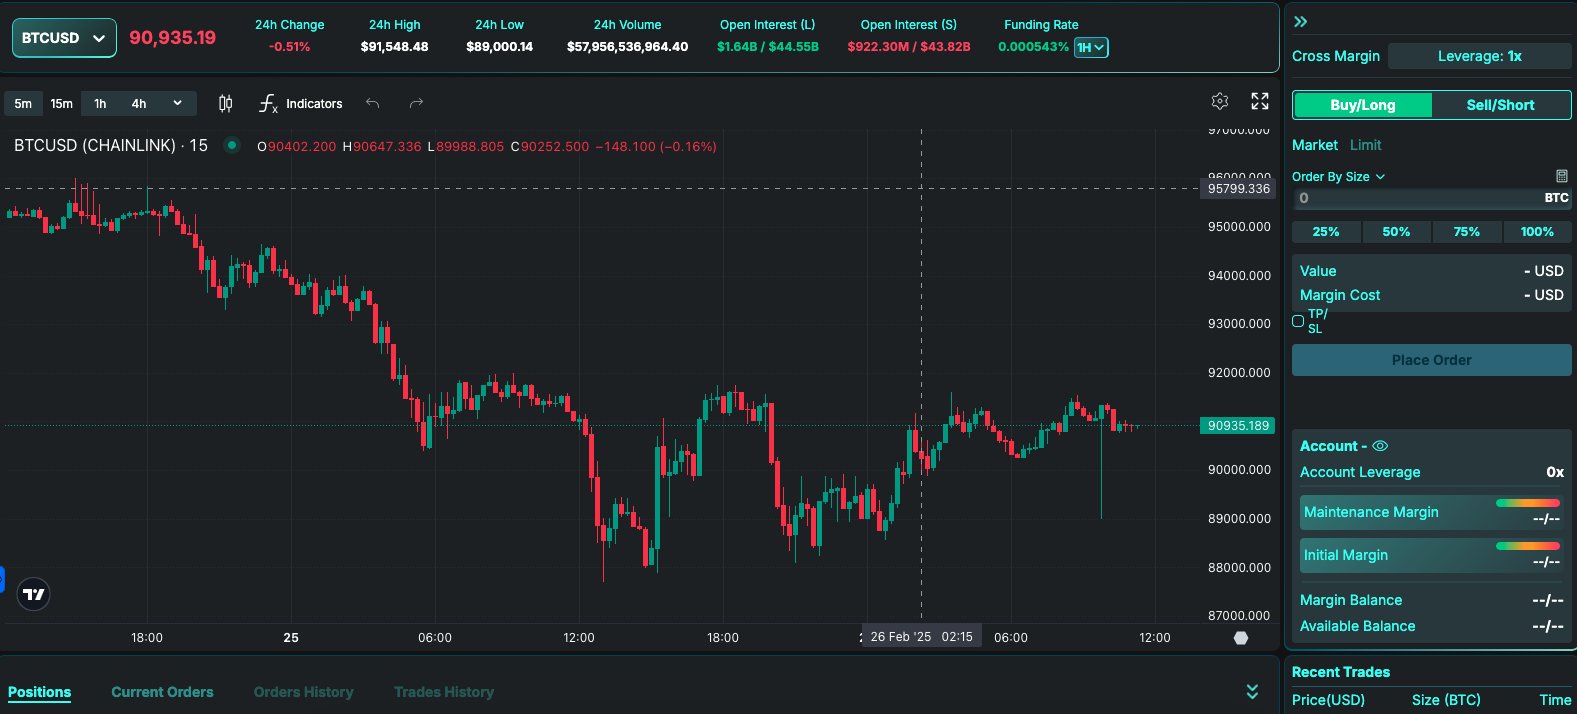The height and width of the screenshot is (714, 1577).
Task: Switch order side to Sell/Short
Action: [x=1500, y=105]
